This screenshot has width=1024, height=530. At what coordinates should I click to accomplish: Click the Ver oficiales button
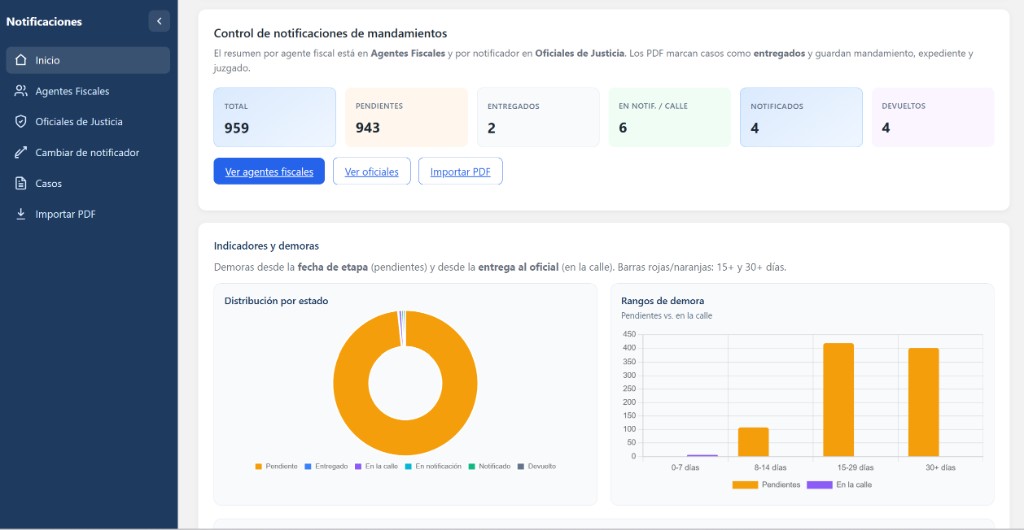click(372, 172)
